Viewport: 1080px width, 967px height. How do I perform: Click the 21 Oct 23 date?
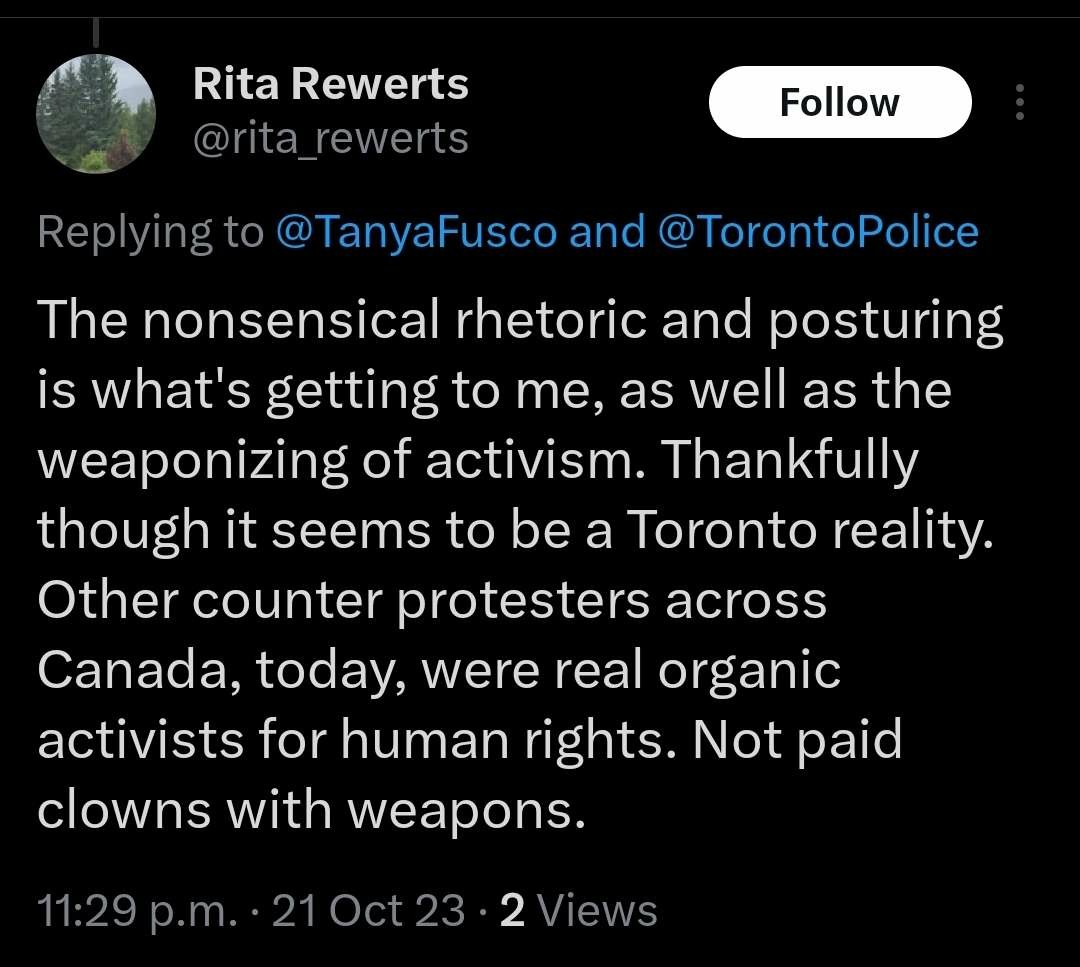[368, 910]
